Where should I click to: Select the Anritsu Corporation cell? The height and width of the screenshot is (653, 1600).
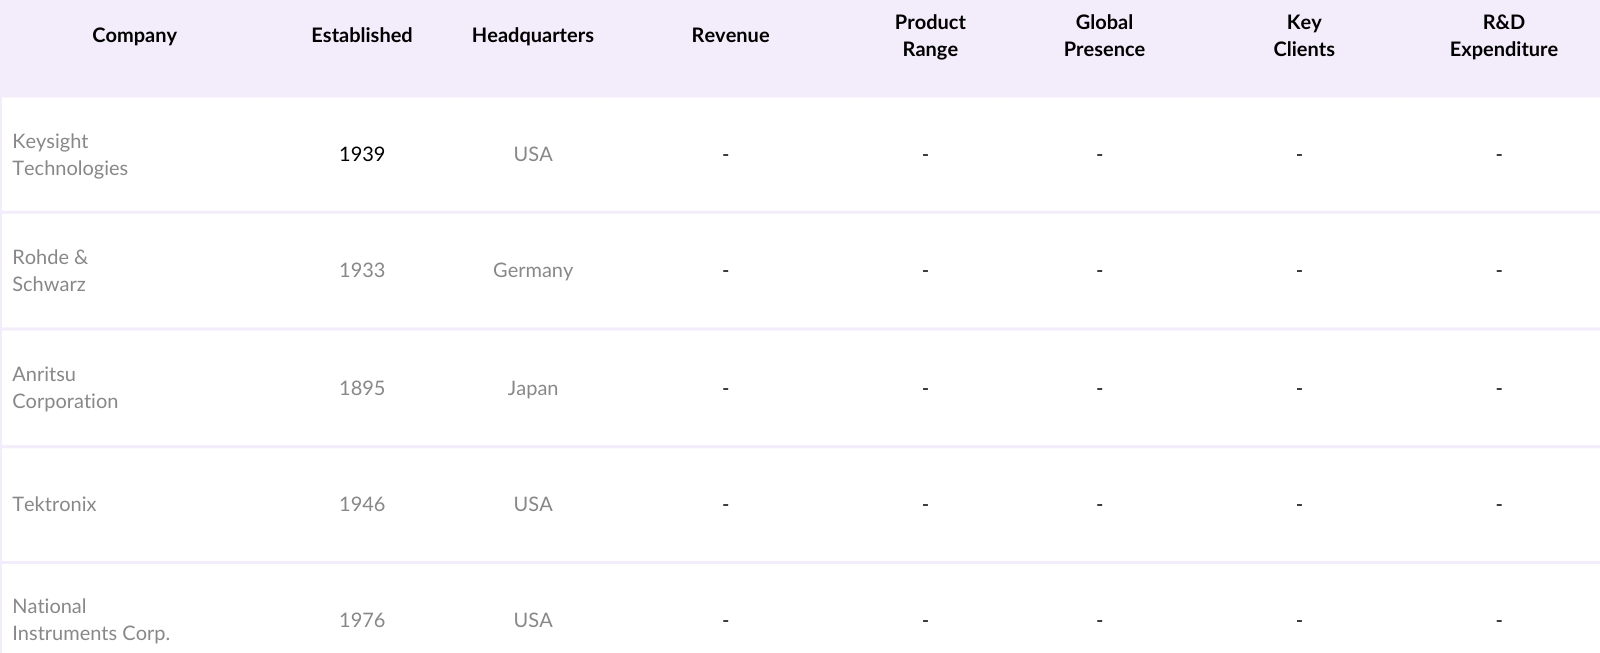pyautogui.click(x=65, y=387)
